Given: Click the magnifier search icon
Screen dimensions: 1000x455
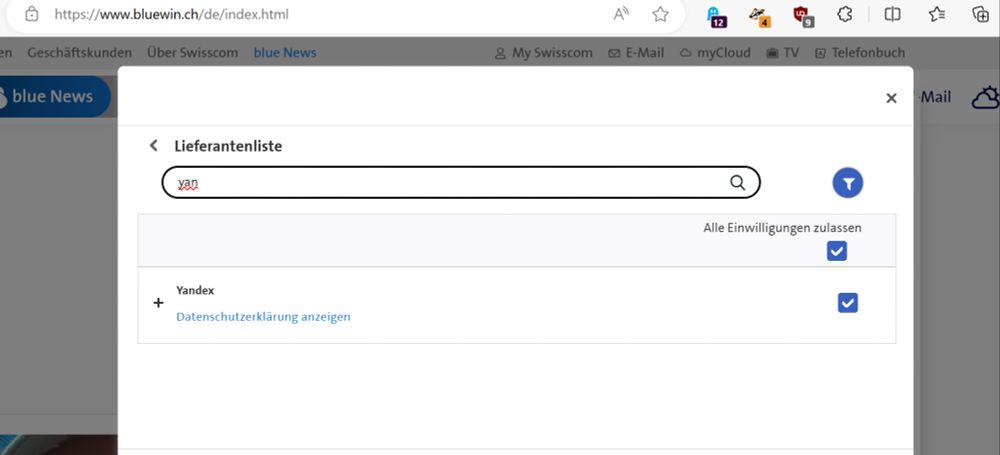Looking at the screenshot, I should [x=737, y=183].
